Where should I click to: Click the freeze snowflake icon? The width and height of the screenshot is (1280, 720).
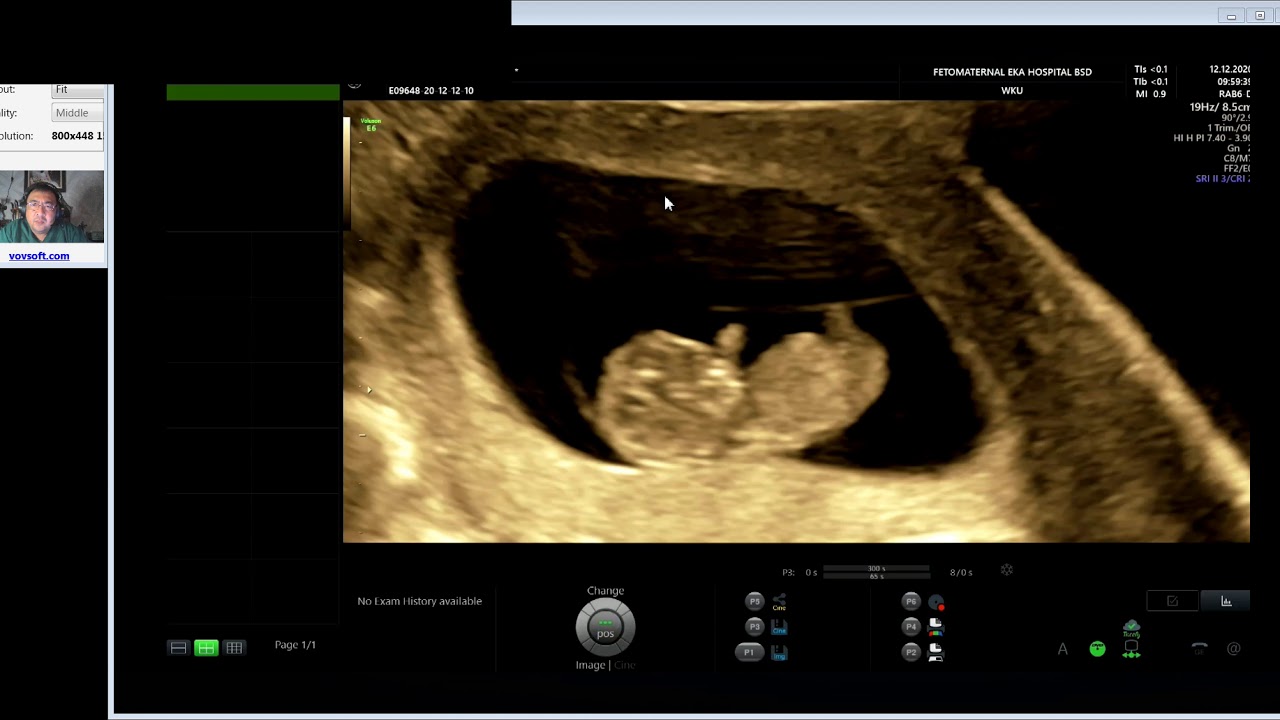tap(1007, 571)
